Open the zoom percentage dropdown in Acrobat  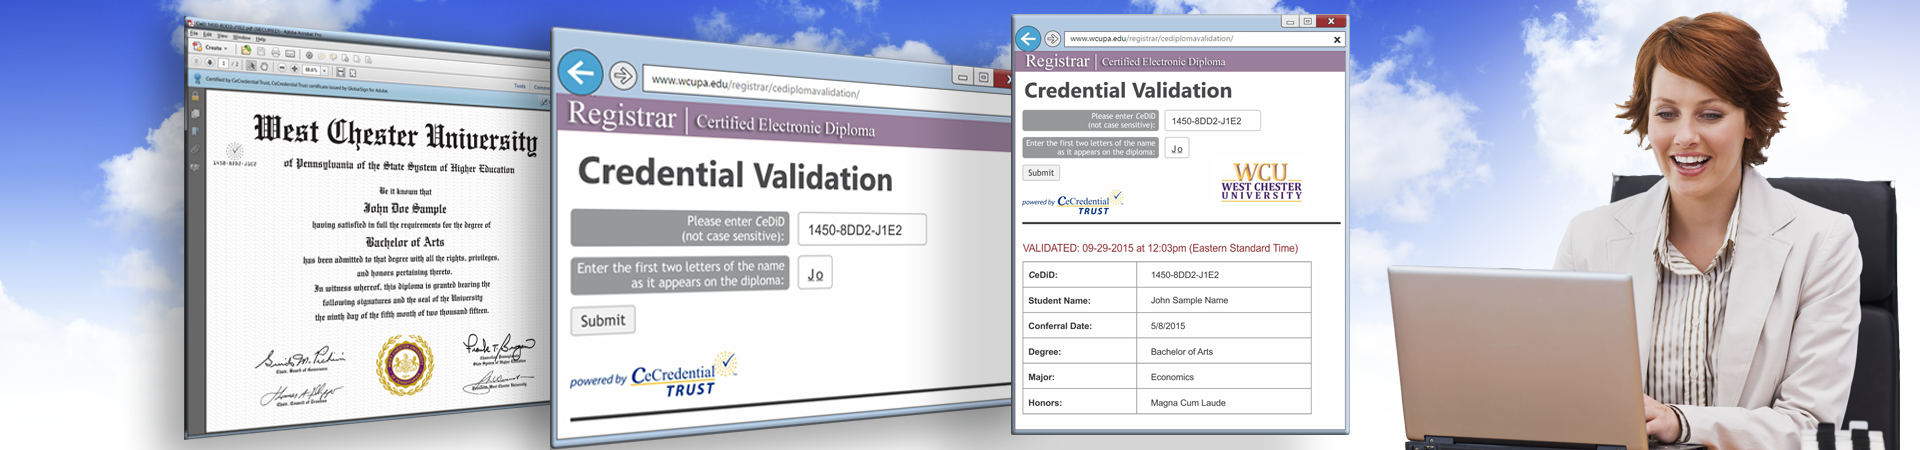[x=324, y=71]
